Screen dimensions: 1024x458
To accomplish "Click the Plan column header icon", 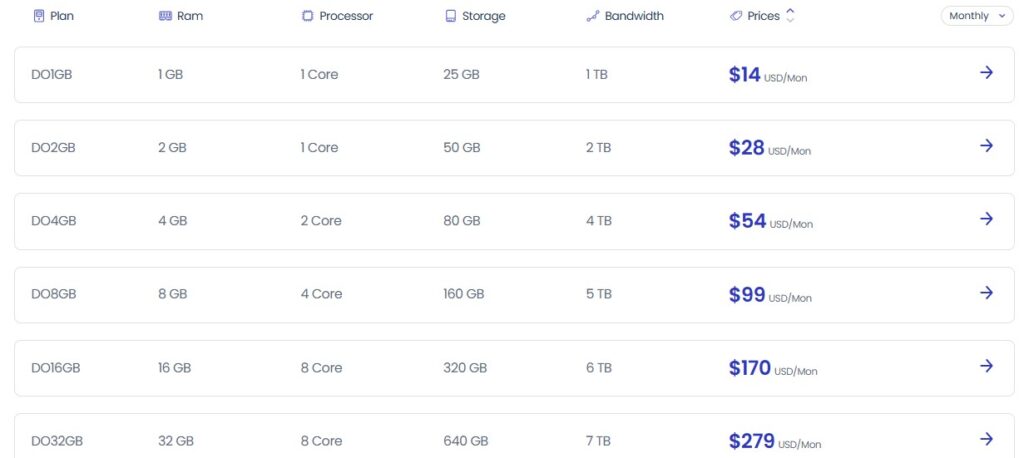I will (39, 16).
